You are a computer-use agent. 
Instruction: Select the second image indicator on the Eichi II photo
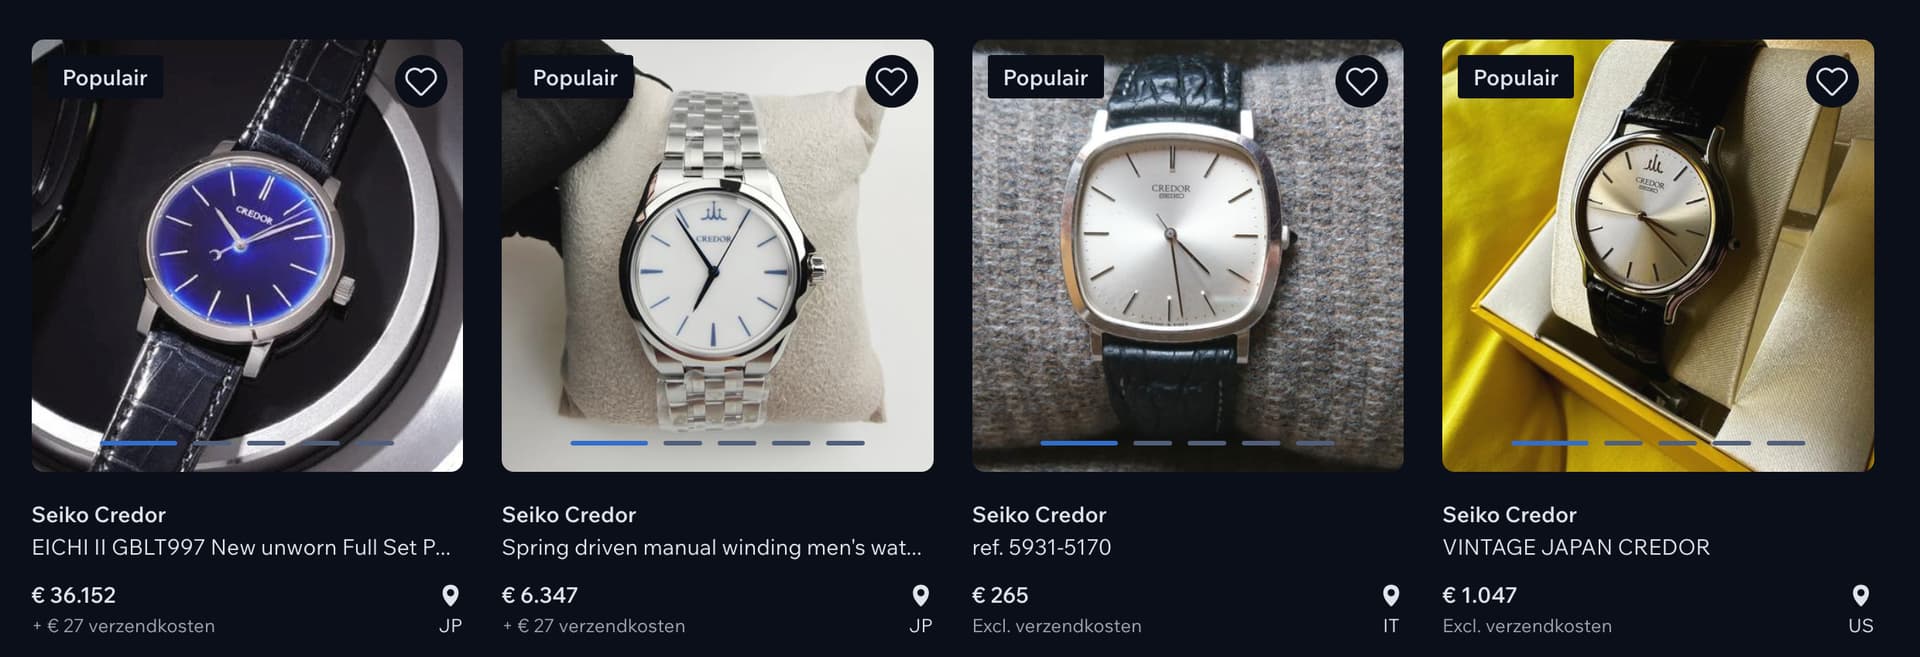pyautogui.click(x=212, y=443)
